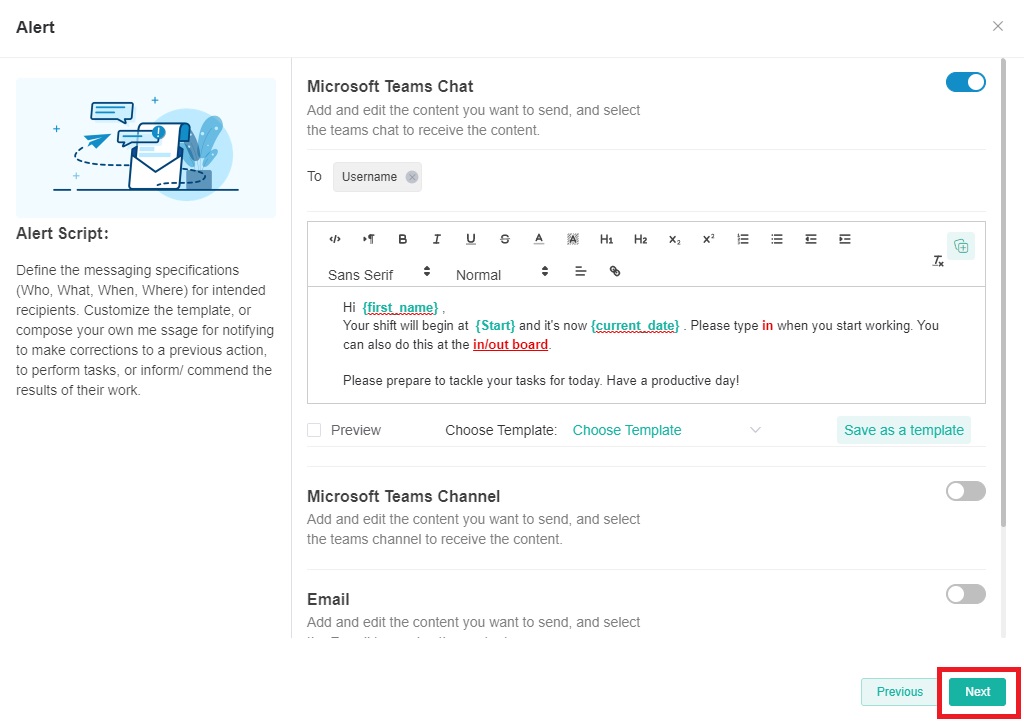This screenshot has height=724, width=1024.
Task: Toggle bold formatting in the editor
Action: click(403, 239)
